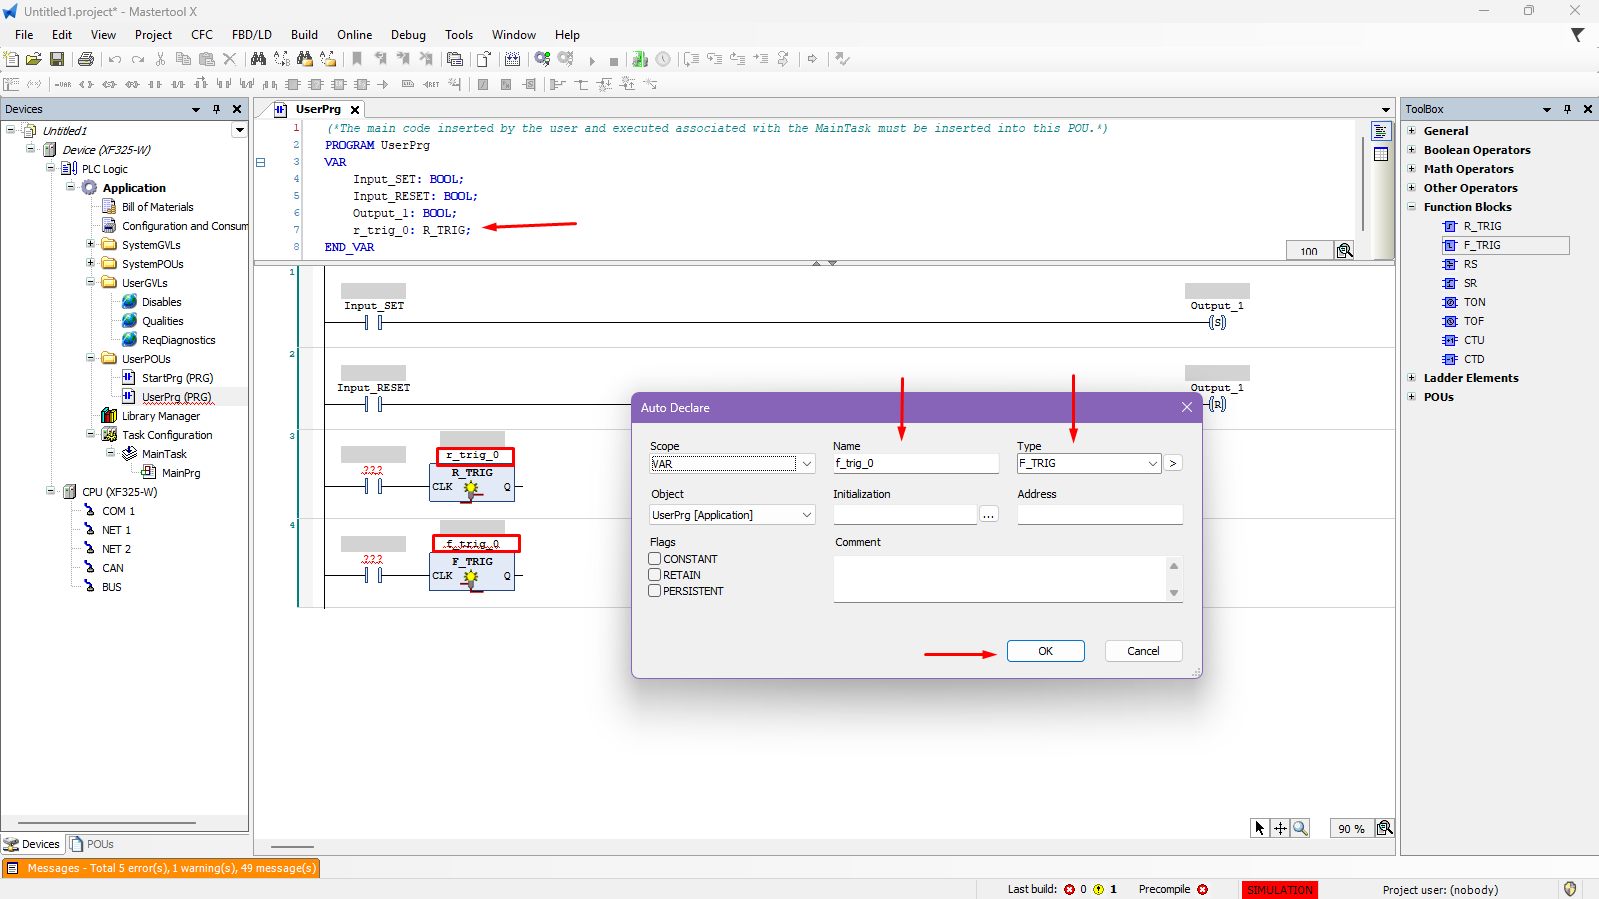Screen dimensions: 1599x899
Task: Click the Name field containing f_trig_0
Action: tap(914, 464)
